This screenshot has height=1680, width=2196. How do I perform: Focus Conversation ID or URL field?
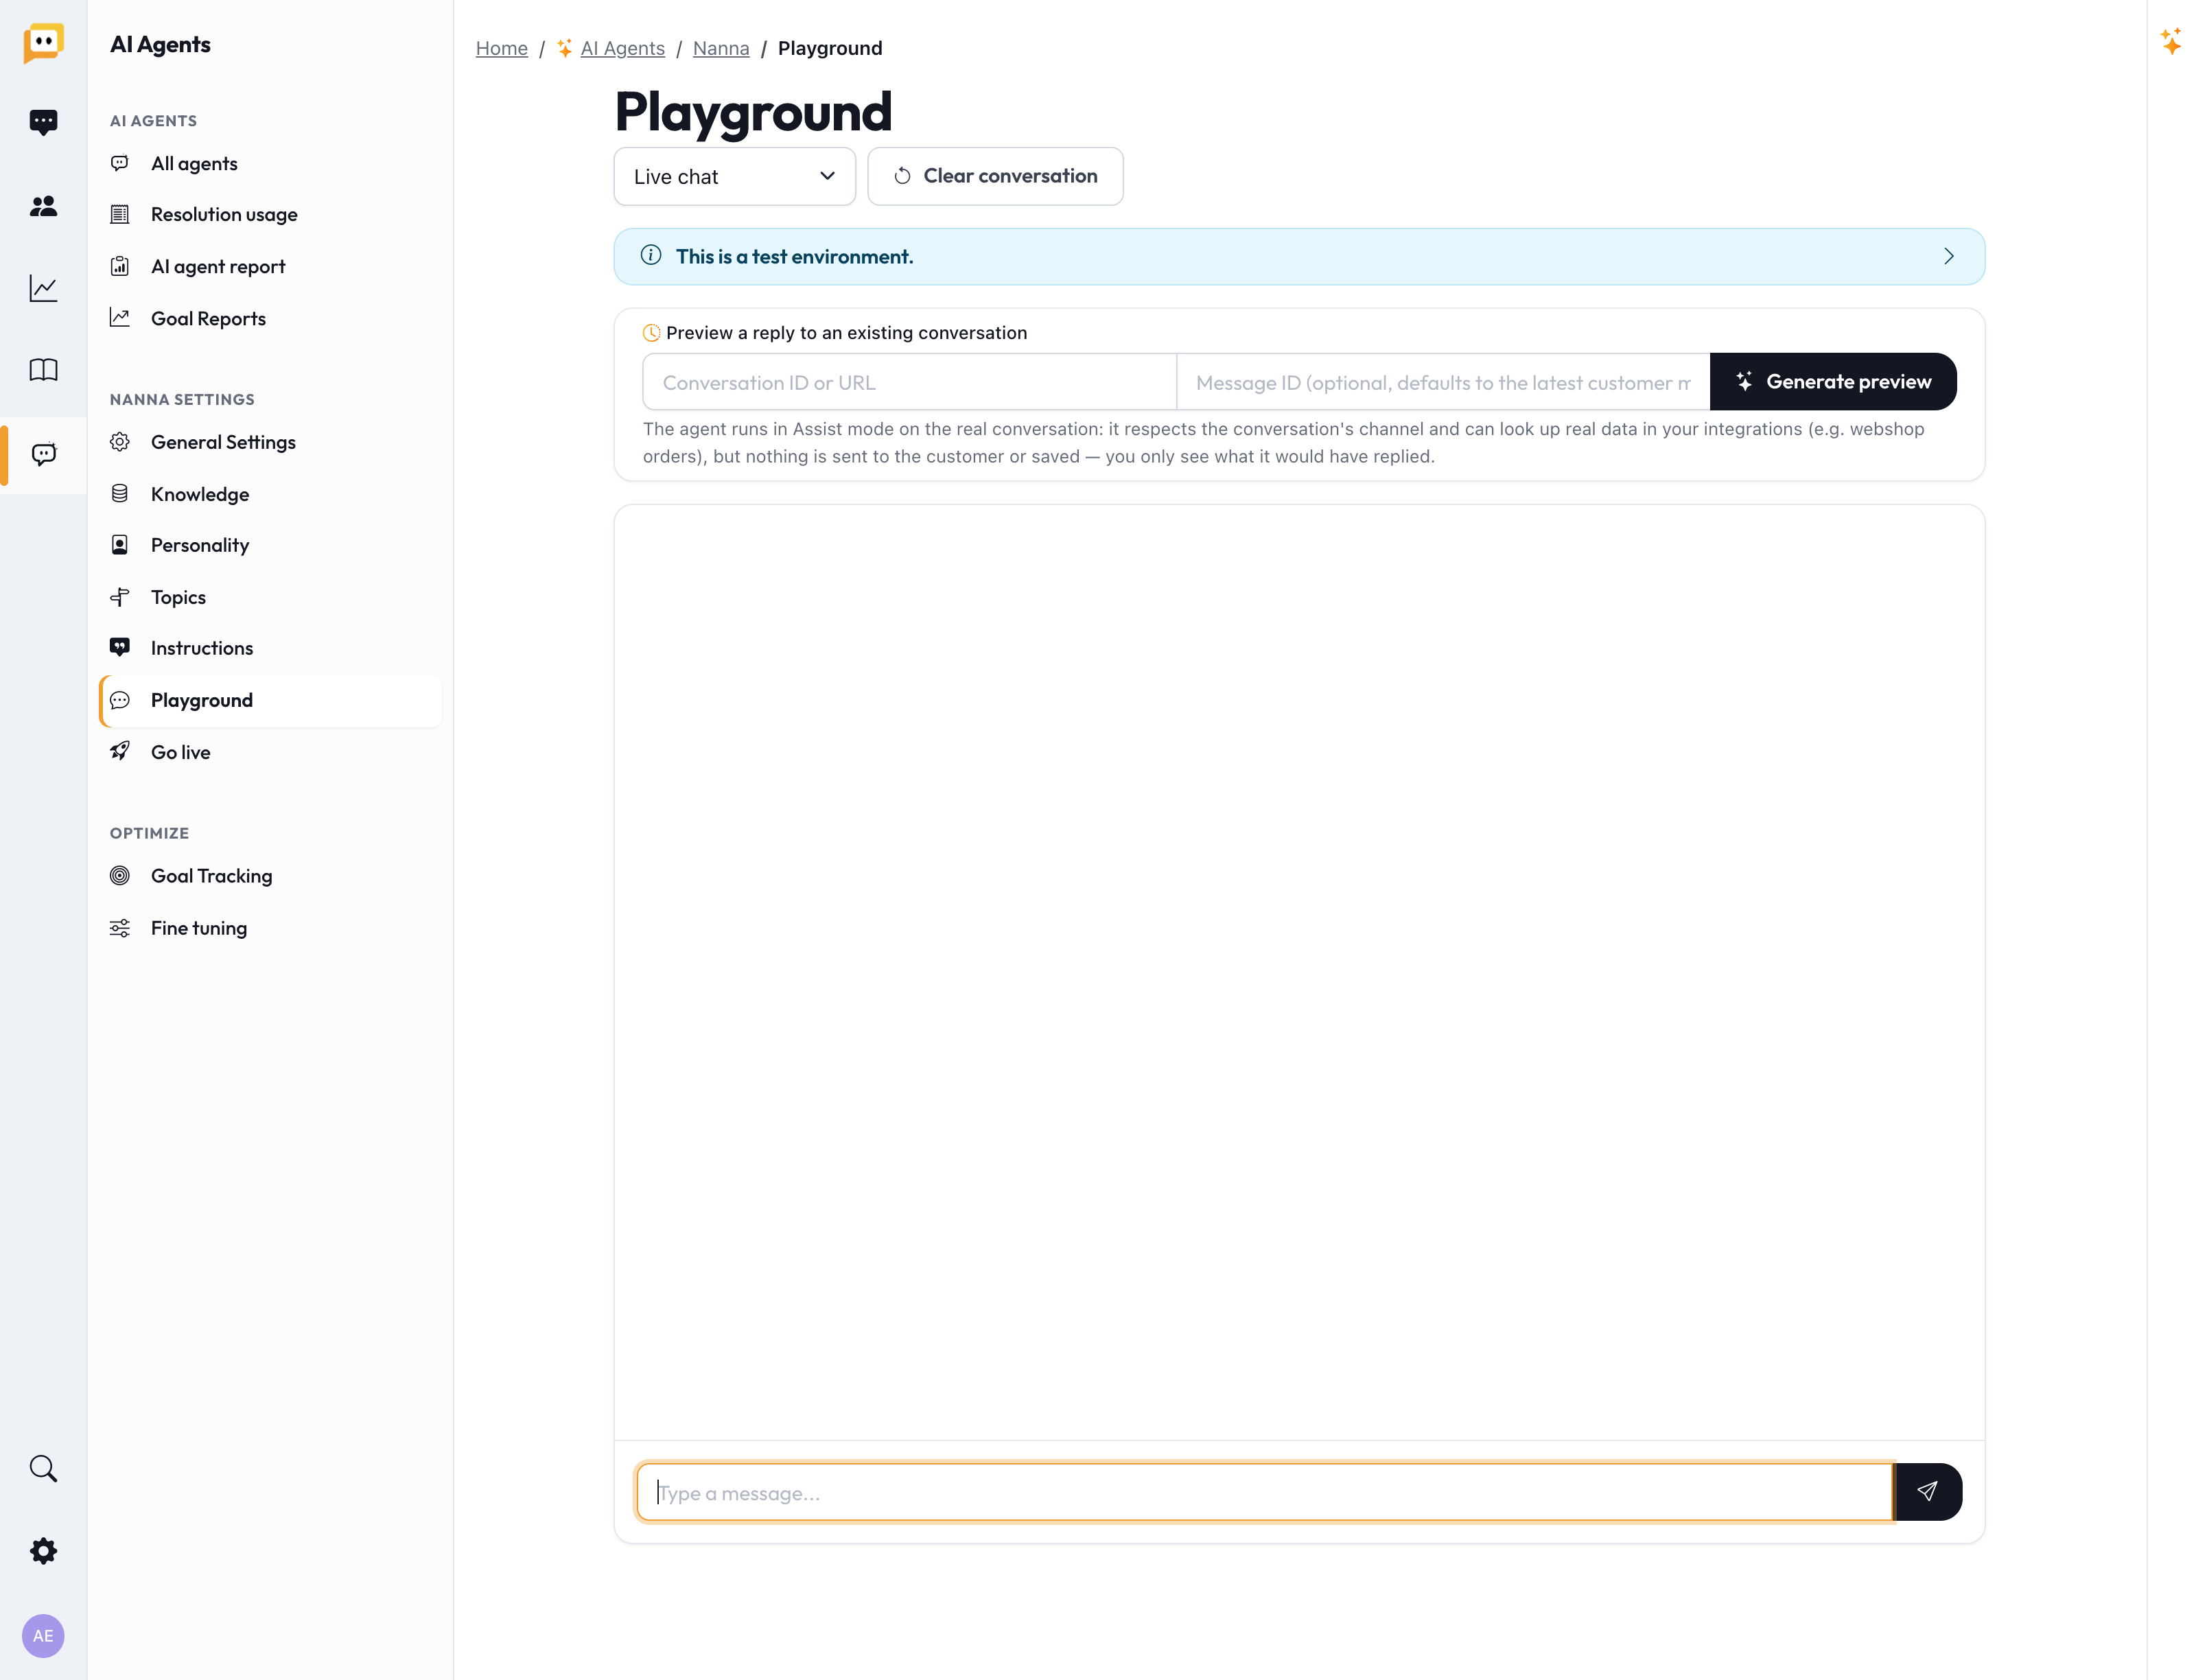[909, 382]
